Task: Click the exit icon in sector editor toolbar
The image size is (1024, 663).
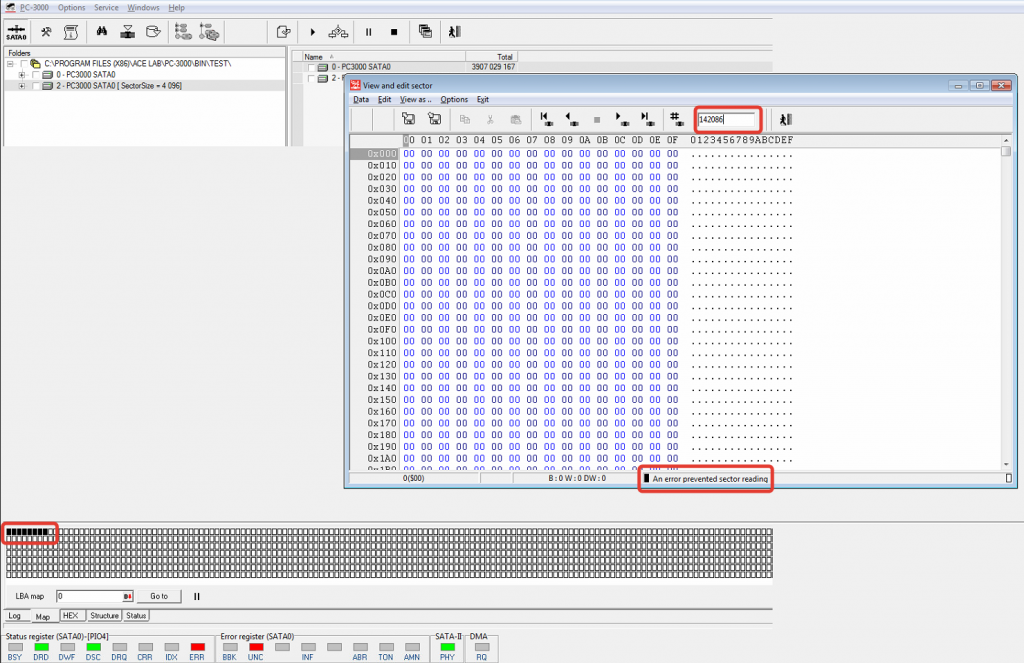Action: pos(786,119)
